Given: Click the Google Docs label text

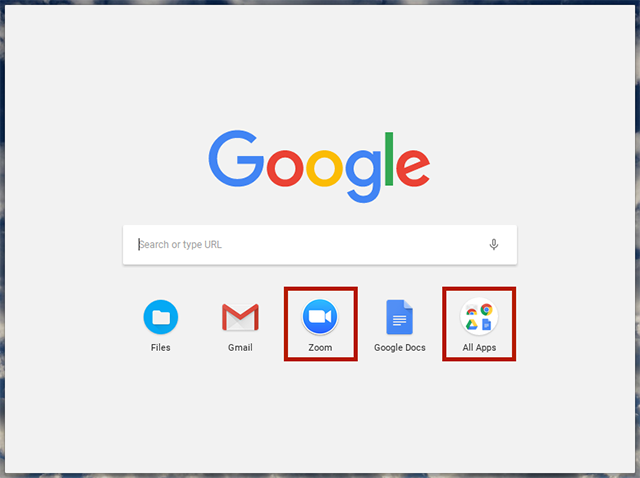Looking at the screenshot, I should pos(400,347).
